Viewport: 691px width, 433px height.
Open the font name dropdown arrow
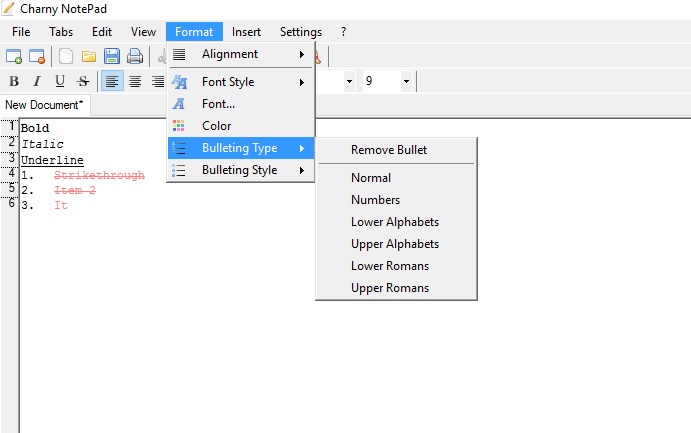(x=349, y=81)
